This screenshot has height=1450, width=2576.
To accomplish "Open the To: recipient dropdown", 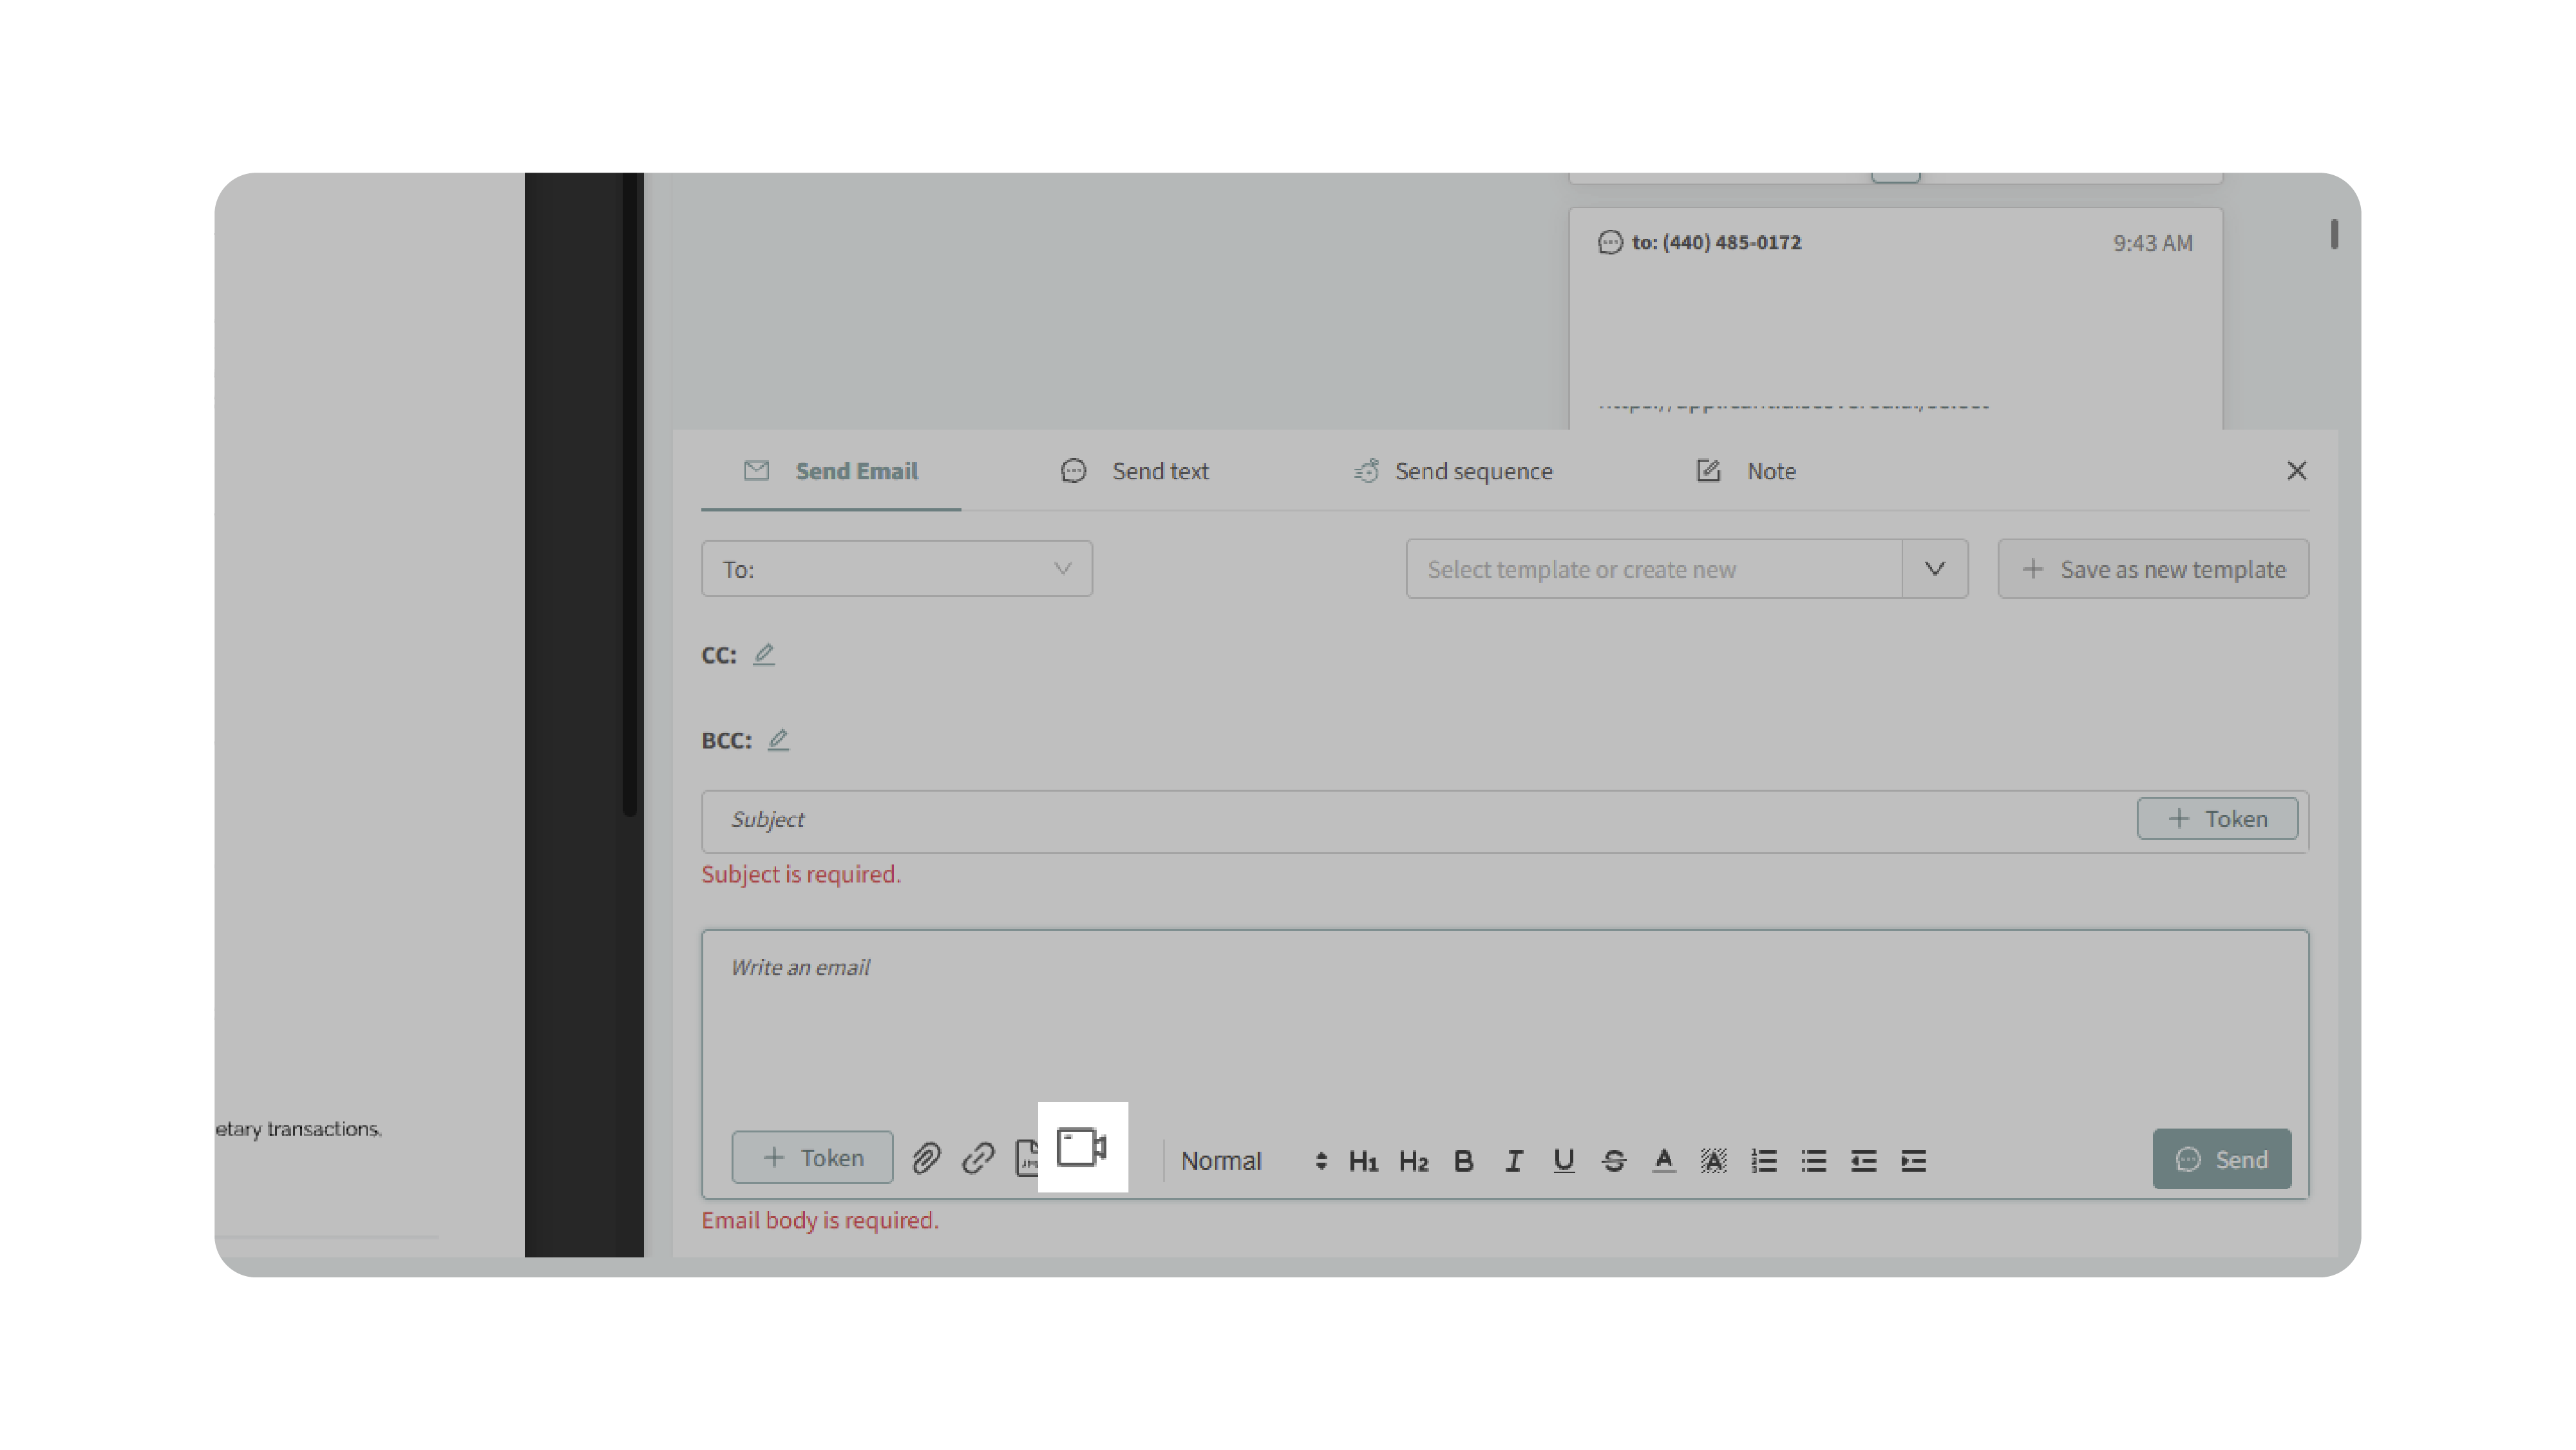I will click(897, 569).
